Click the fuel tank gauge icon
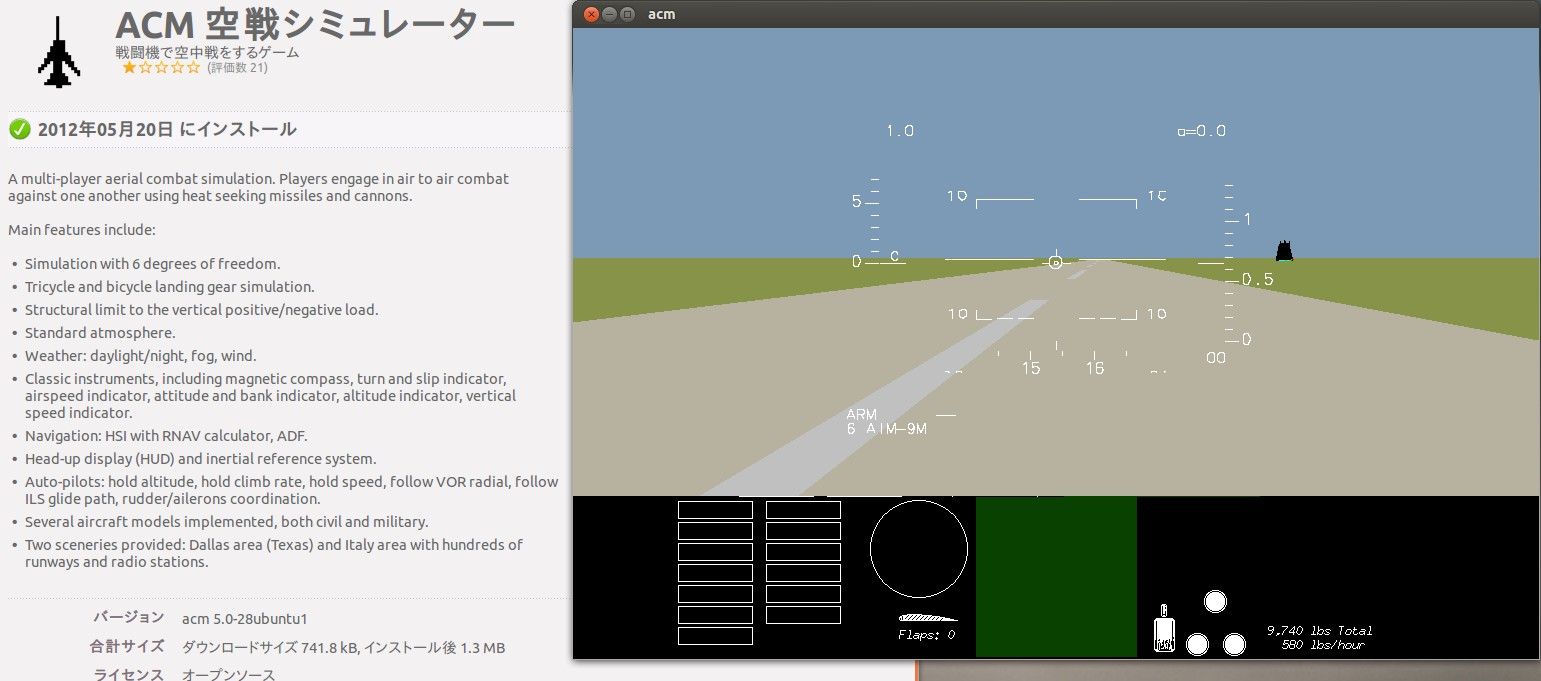 [x=1164, y=628]
